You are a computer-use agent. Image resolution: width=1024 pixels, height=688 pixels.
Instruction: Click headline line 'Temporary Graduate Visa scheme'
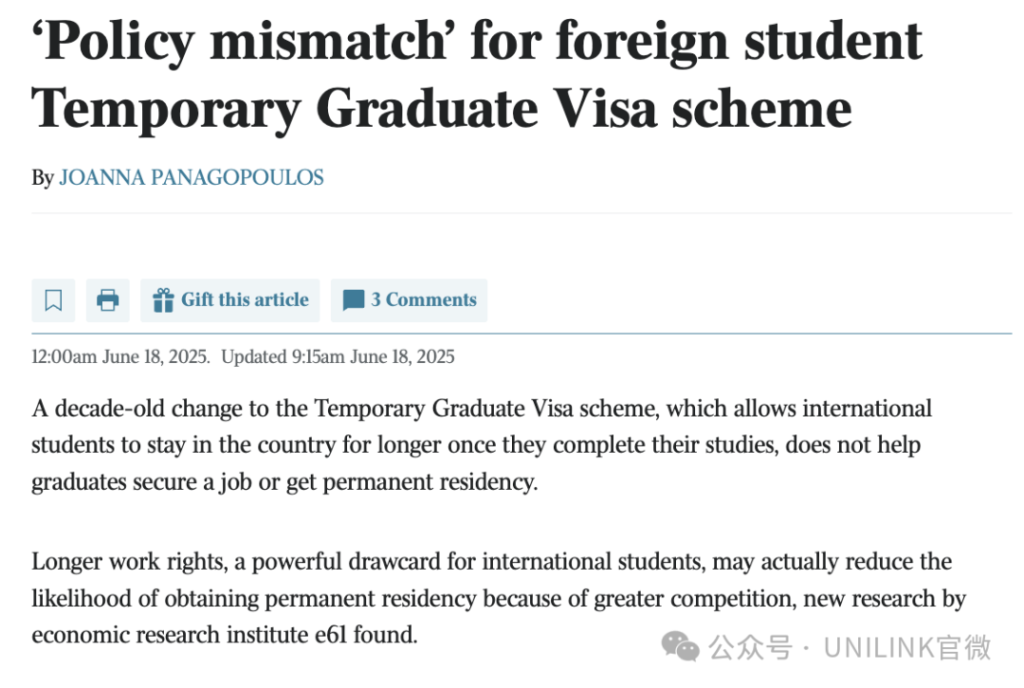click(x=441, y=110)
